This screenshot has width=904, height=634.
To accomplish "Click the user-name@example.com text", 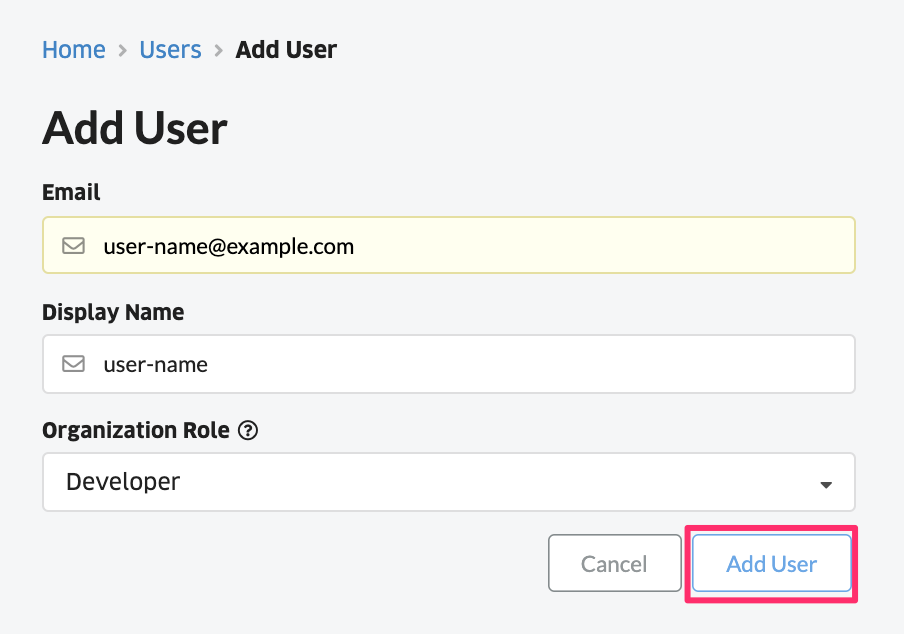I will tap(229, 247).
